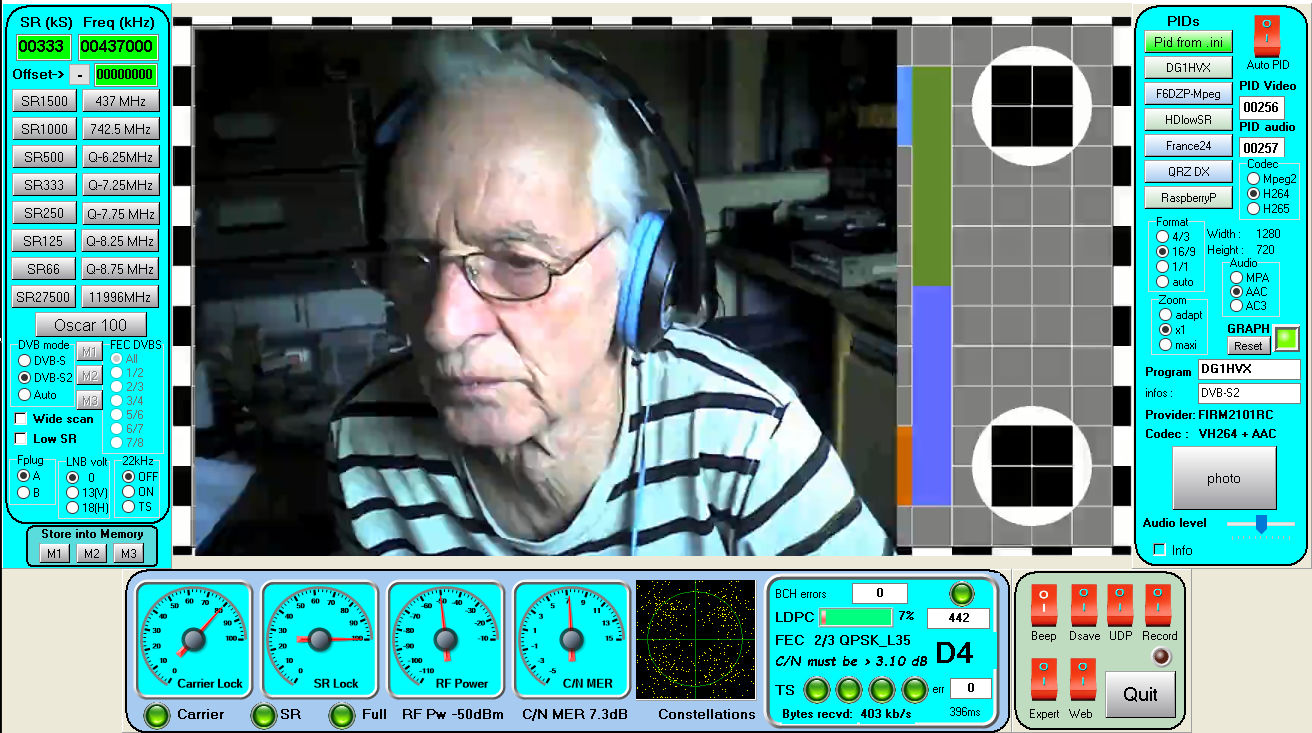1312x733 pixels.
Task: Choose the Q-7.25MHz frequency preset
Action: (x=120, y=186)
